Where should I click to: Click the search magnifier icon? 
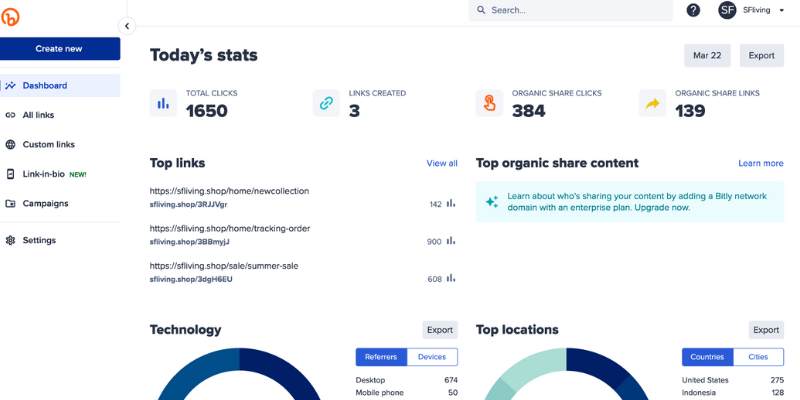481,10
